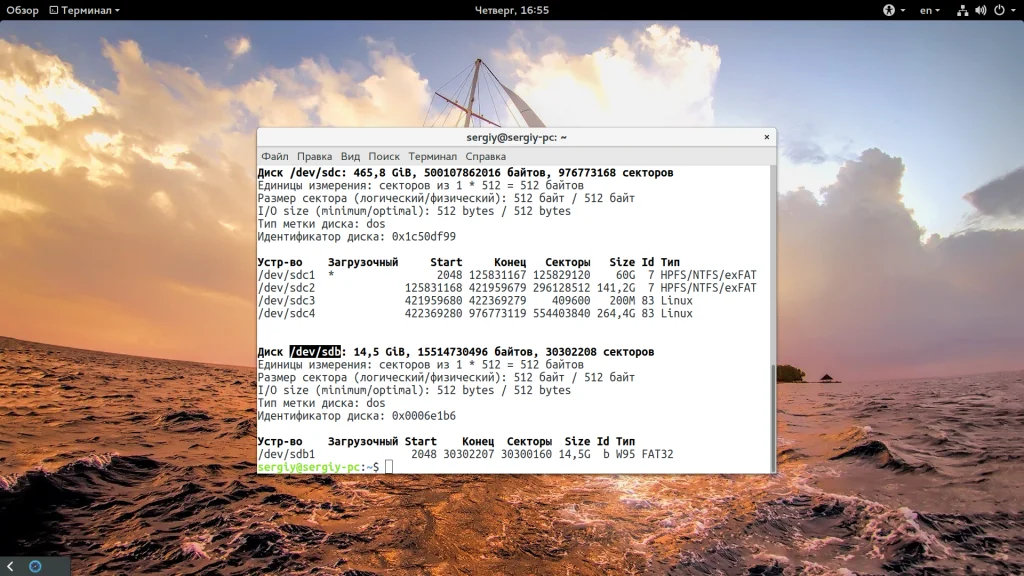This screenshot has height=576, width=1024.
Task: Click the terminal prompt cursor
Action: (x=389, y=467)
